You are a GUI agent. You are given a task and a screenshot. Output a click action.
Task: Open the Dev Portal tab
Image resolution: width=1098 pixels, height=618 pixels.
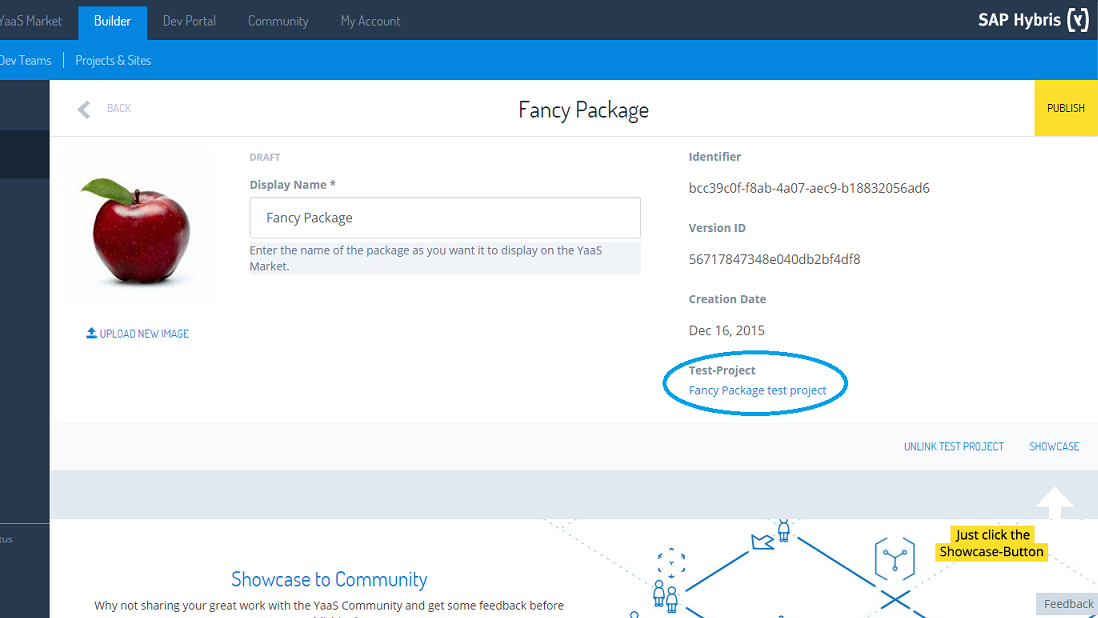click(x=189, y=21)
